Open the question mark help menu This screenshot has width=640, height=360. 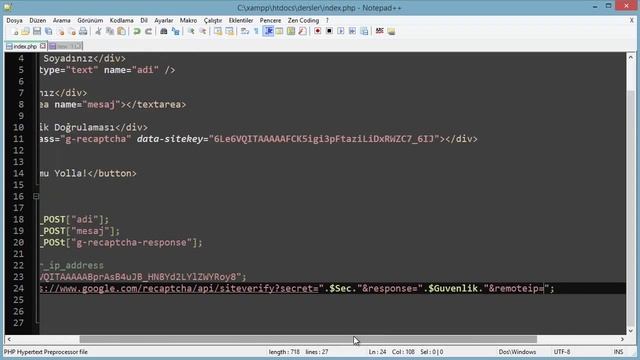pos(327,20)
